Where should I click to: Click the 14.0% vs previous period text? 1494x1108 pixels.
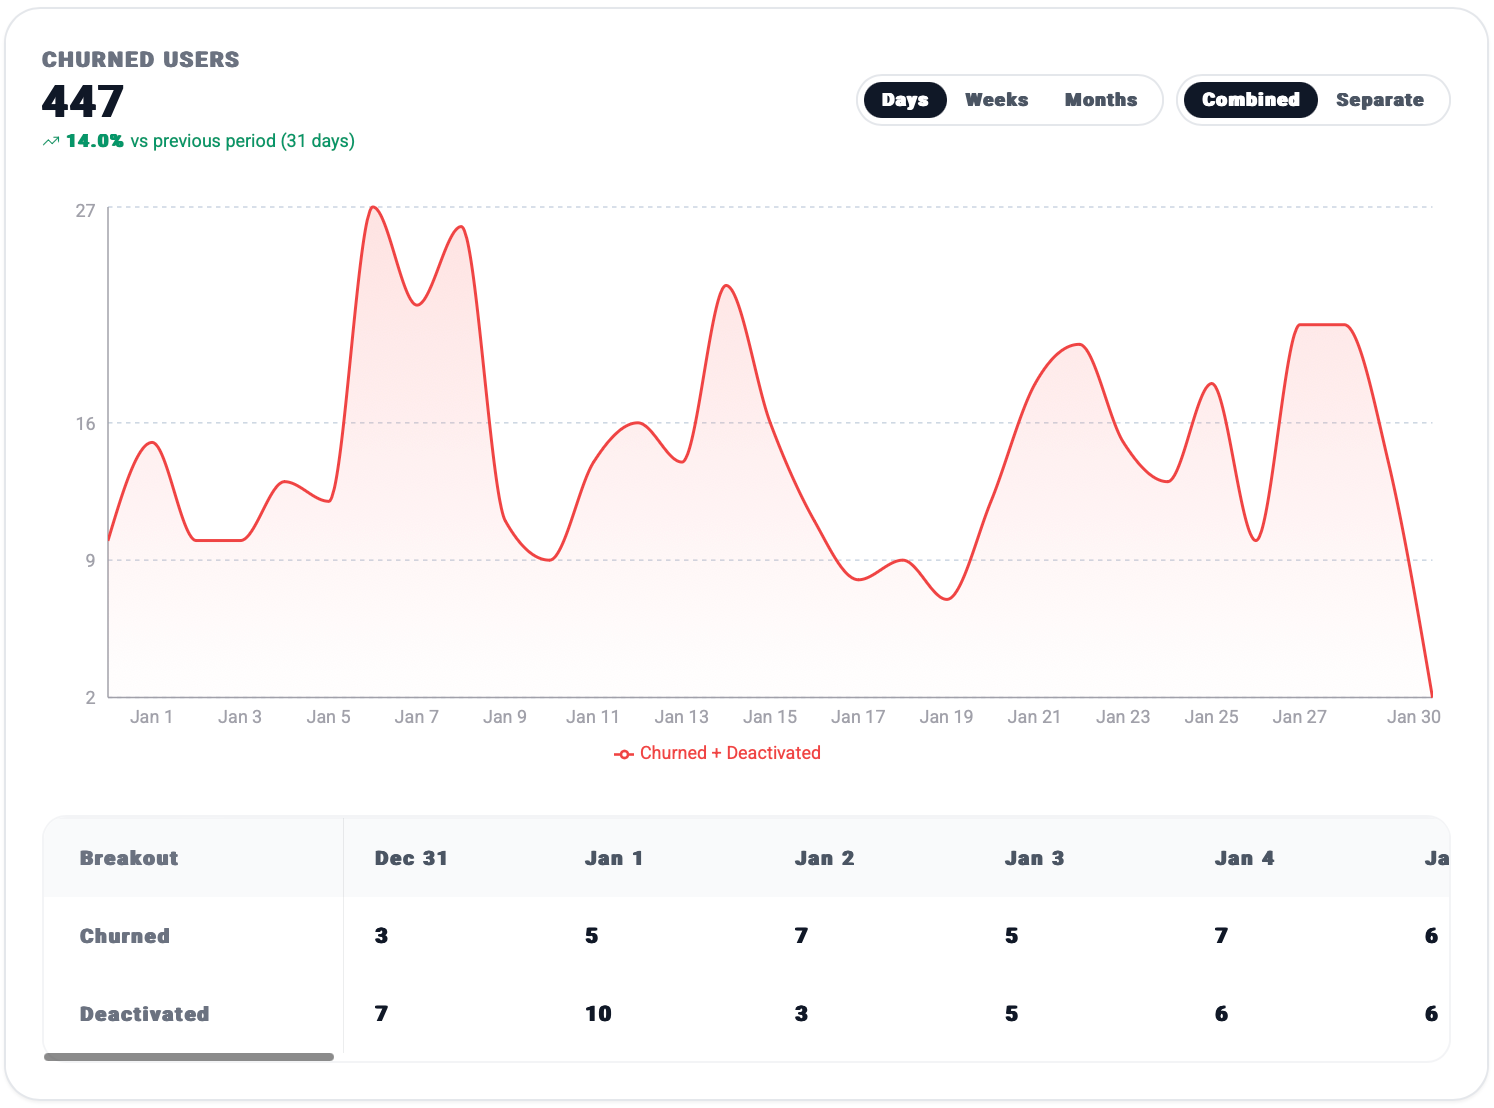click(210, 141)
